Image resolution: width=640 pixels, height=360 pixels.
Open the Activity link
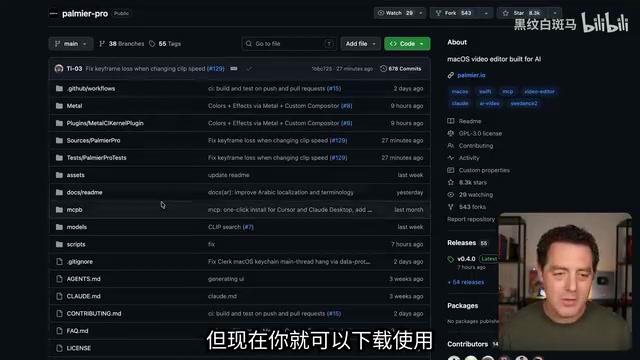click(x=469, y=158)
